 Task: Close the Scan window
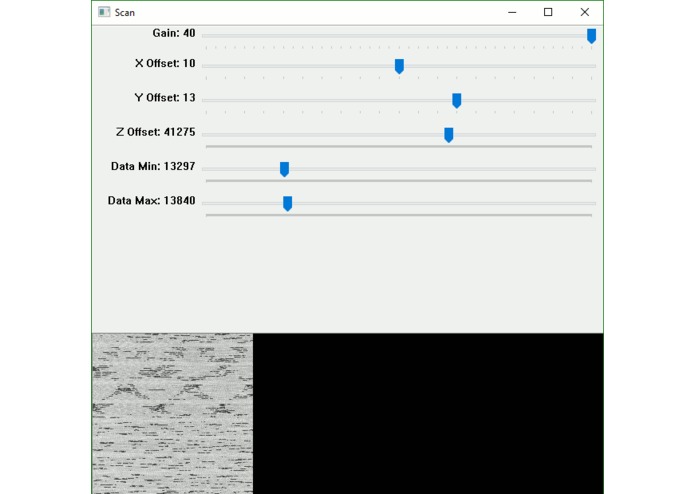(x=585, y=12)
